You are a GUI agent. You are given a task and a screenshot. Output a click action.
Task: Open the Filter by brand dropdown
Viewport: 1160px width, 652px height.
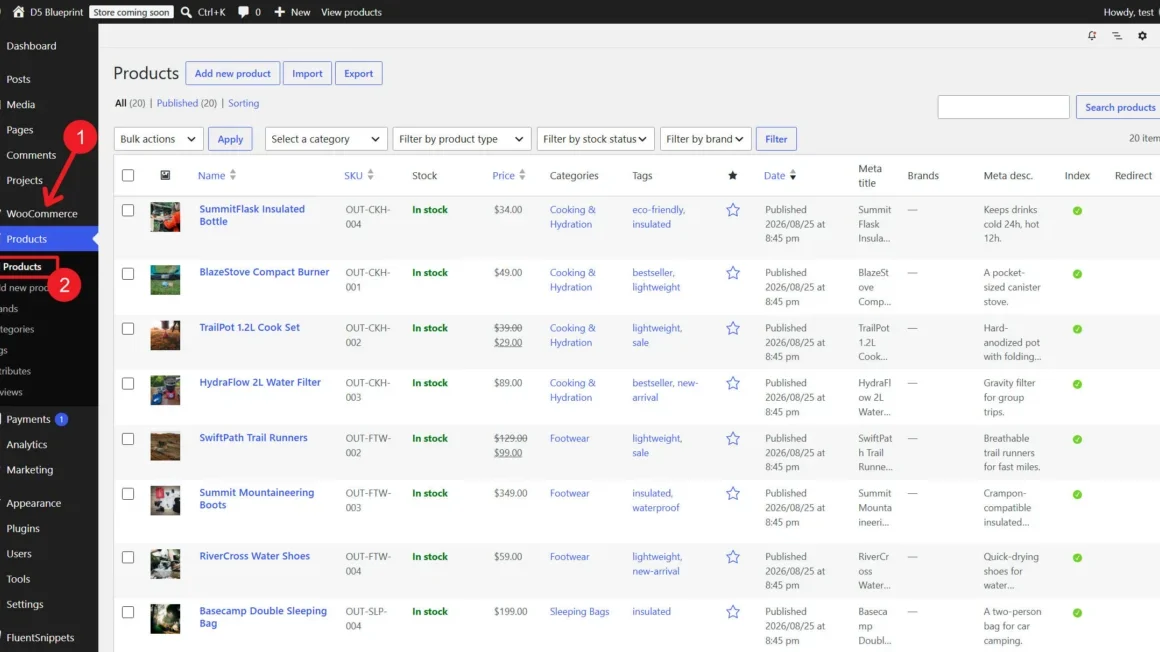(705, 139)
